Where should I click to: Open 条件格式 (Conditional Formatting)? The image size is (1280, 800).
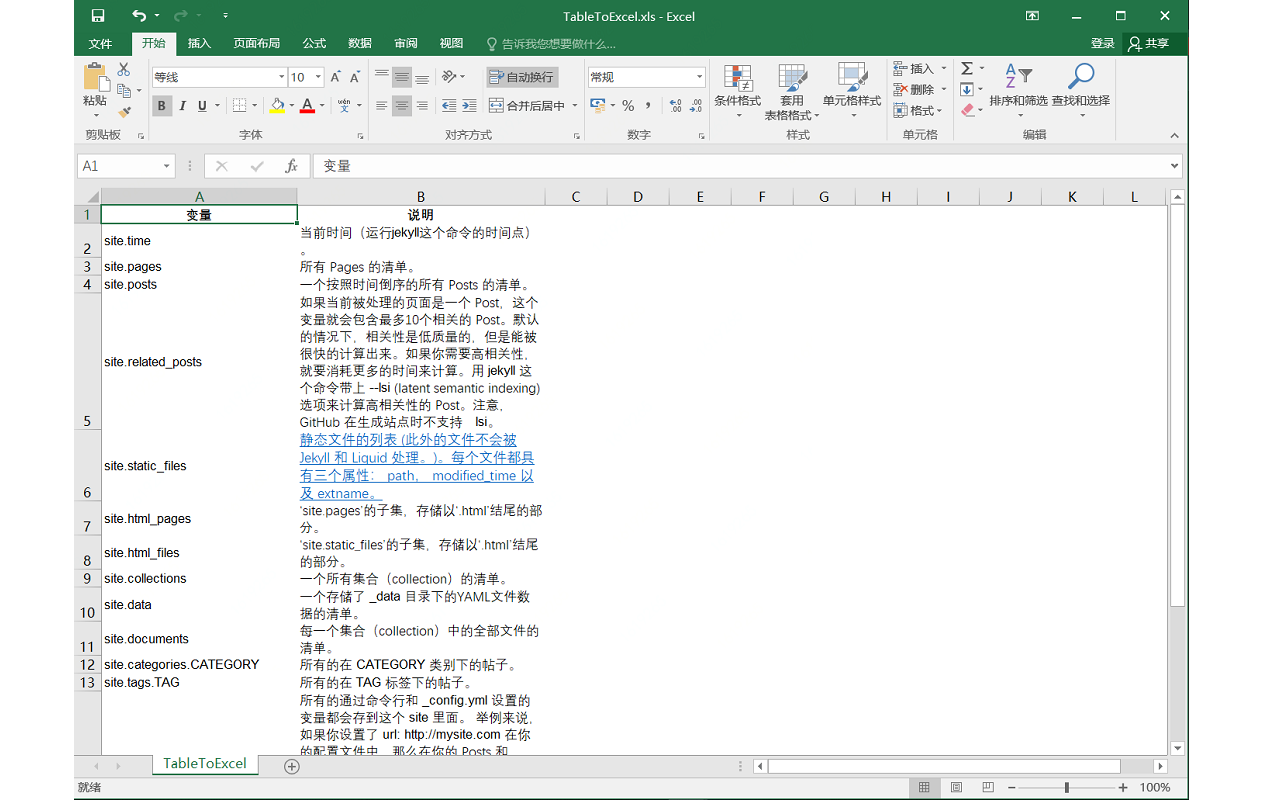coord(738,92)
